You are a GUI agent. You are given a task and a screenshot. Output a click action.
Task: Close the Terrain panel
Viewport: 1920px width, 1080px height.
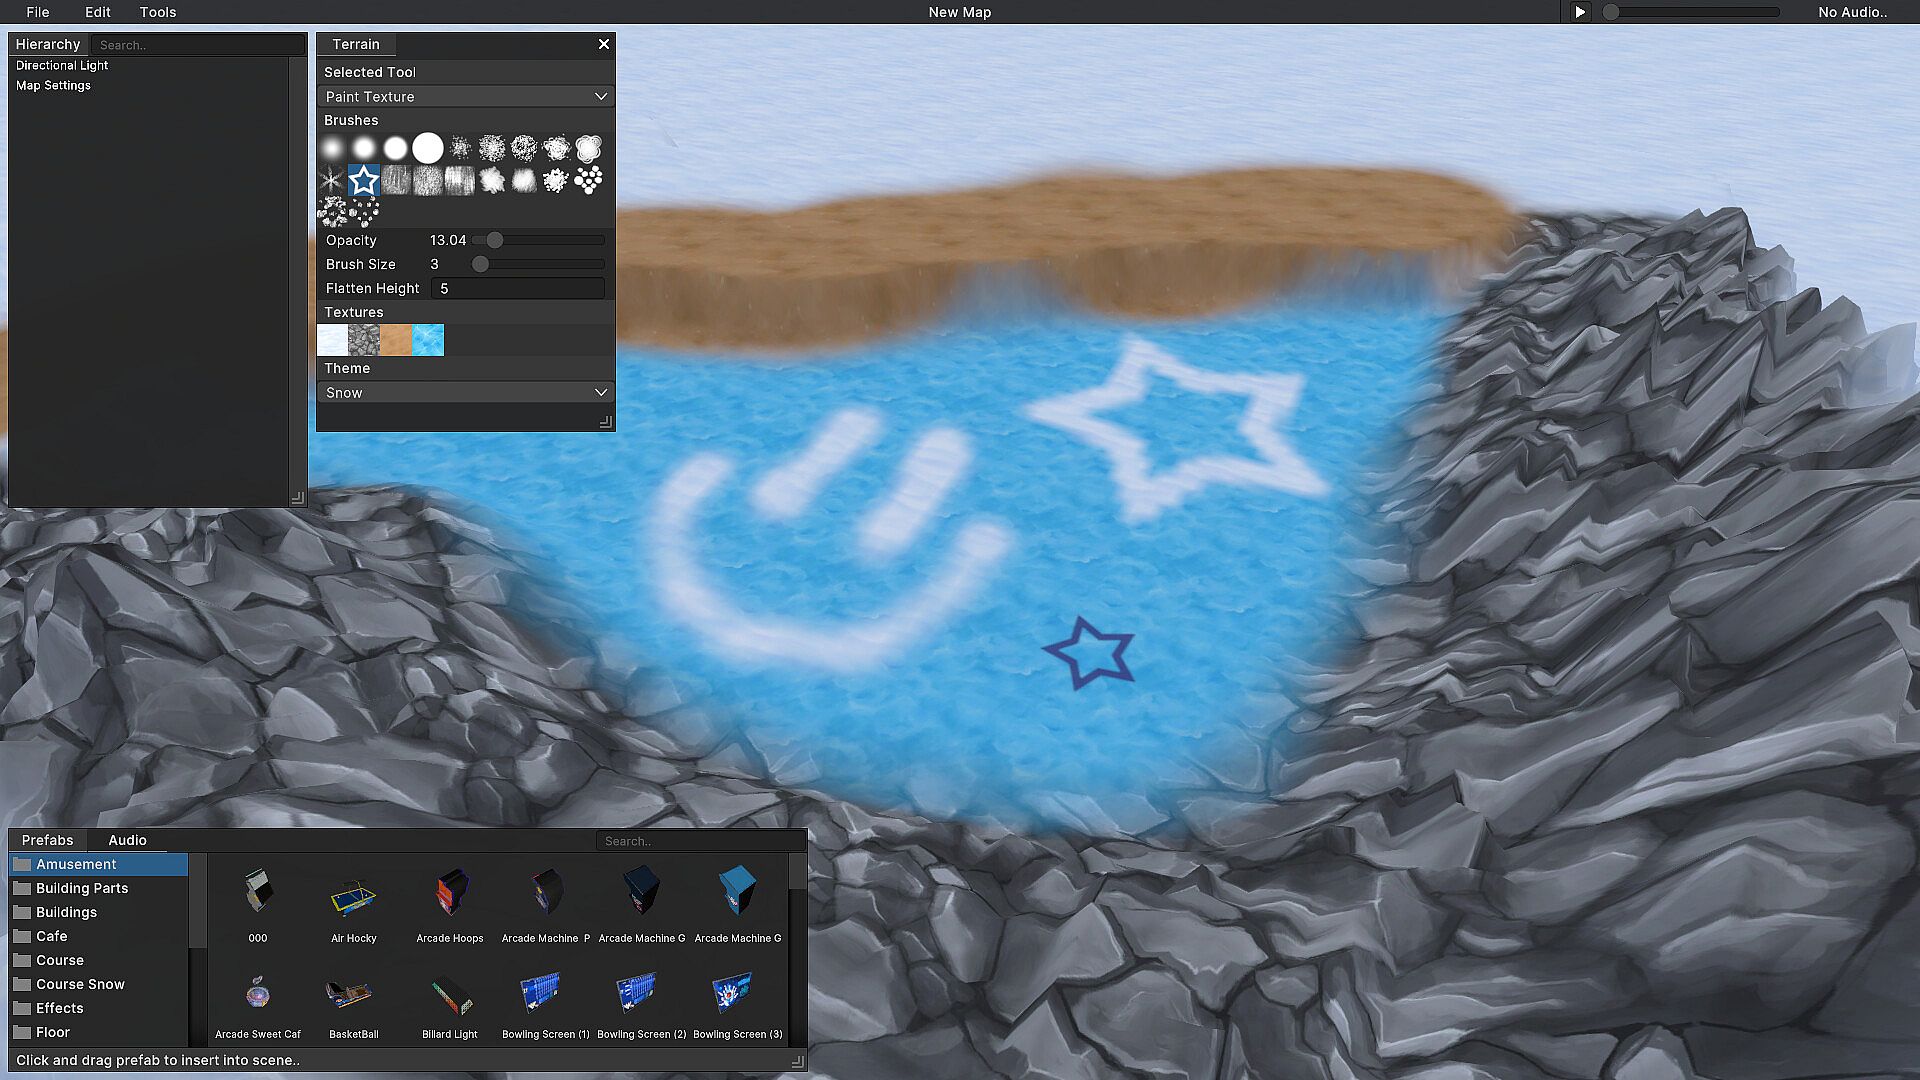604,44
